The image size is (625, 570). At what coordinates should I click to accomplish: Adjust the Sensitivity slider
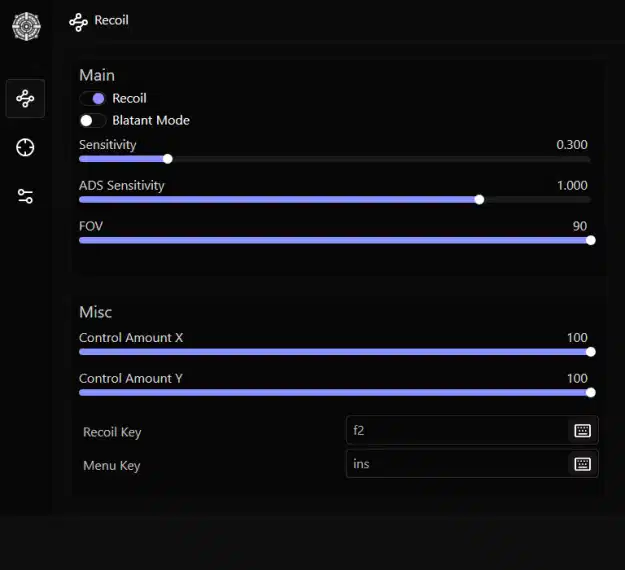[x=334, y=159]
